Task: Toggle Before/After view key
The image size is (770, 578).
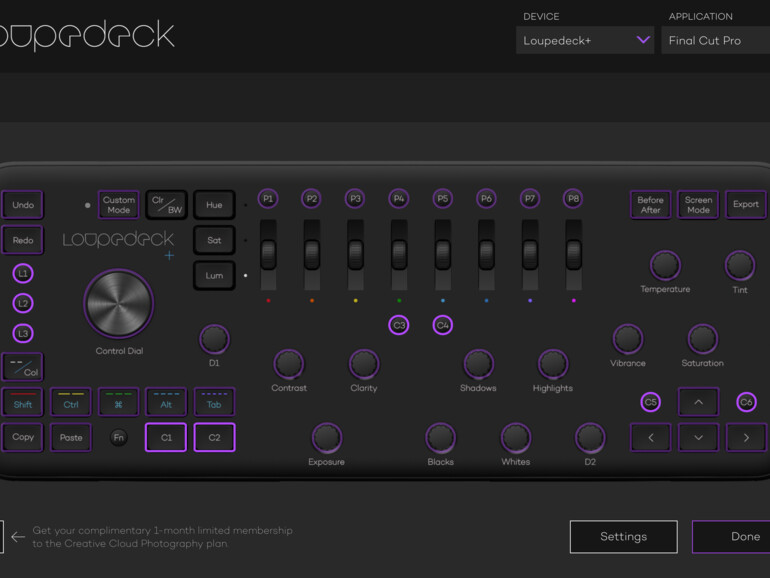Action: [x=650, y=205]
